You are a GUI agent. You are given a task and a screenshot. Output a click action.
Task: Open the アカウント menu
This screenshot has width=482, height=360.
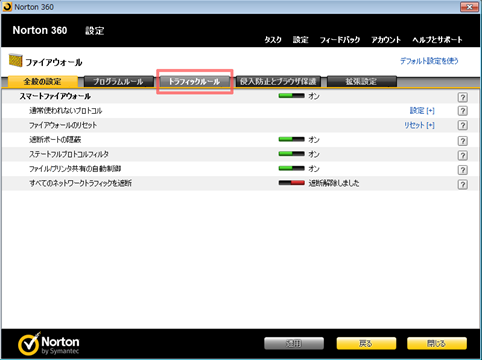pyautogui.click(x=386, y=40)
